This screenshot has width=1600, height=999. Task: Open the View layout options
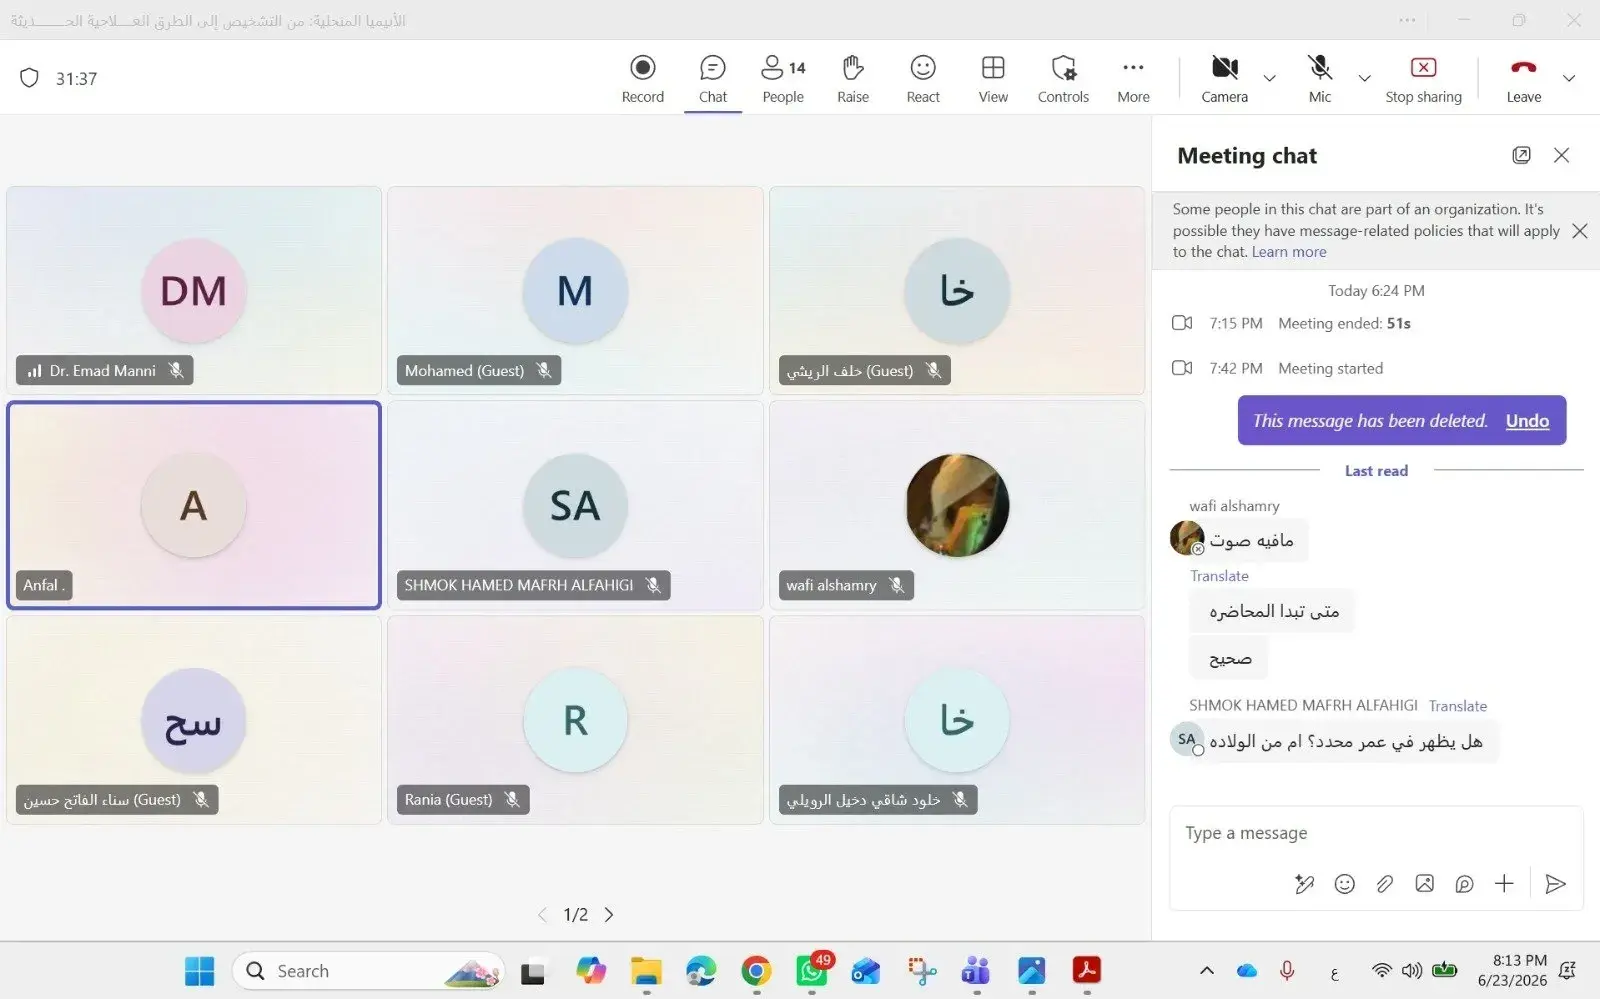click(993, 79)
